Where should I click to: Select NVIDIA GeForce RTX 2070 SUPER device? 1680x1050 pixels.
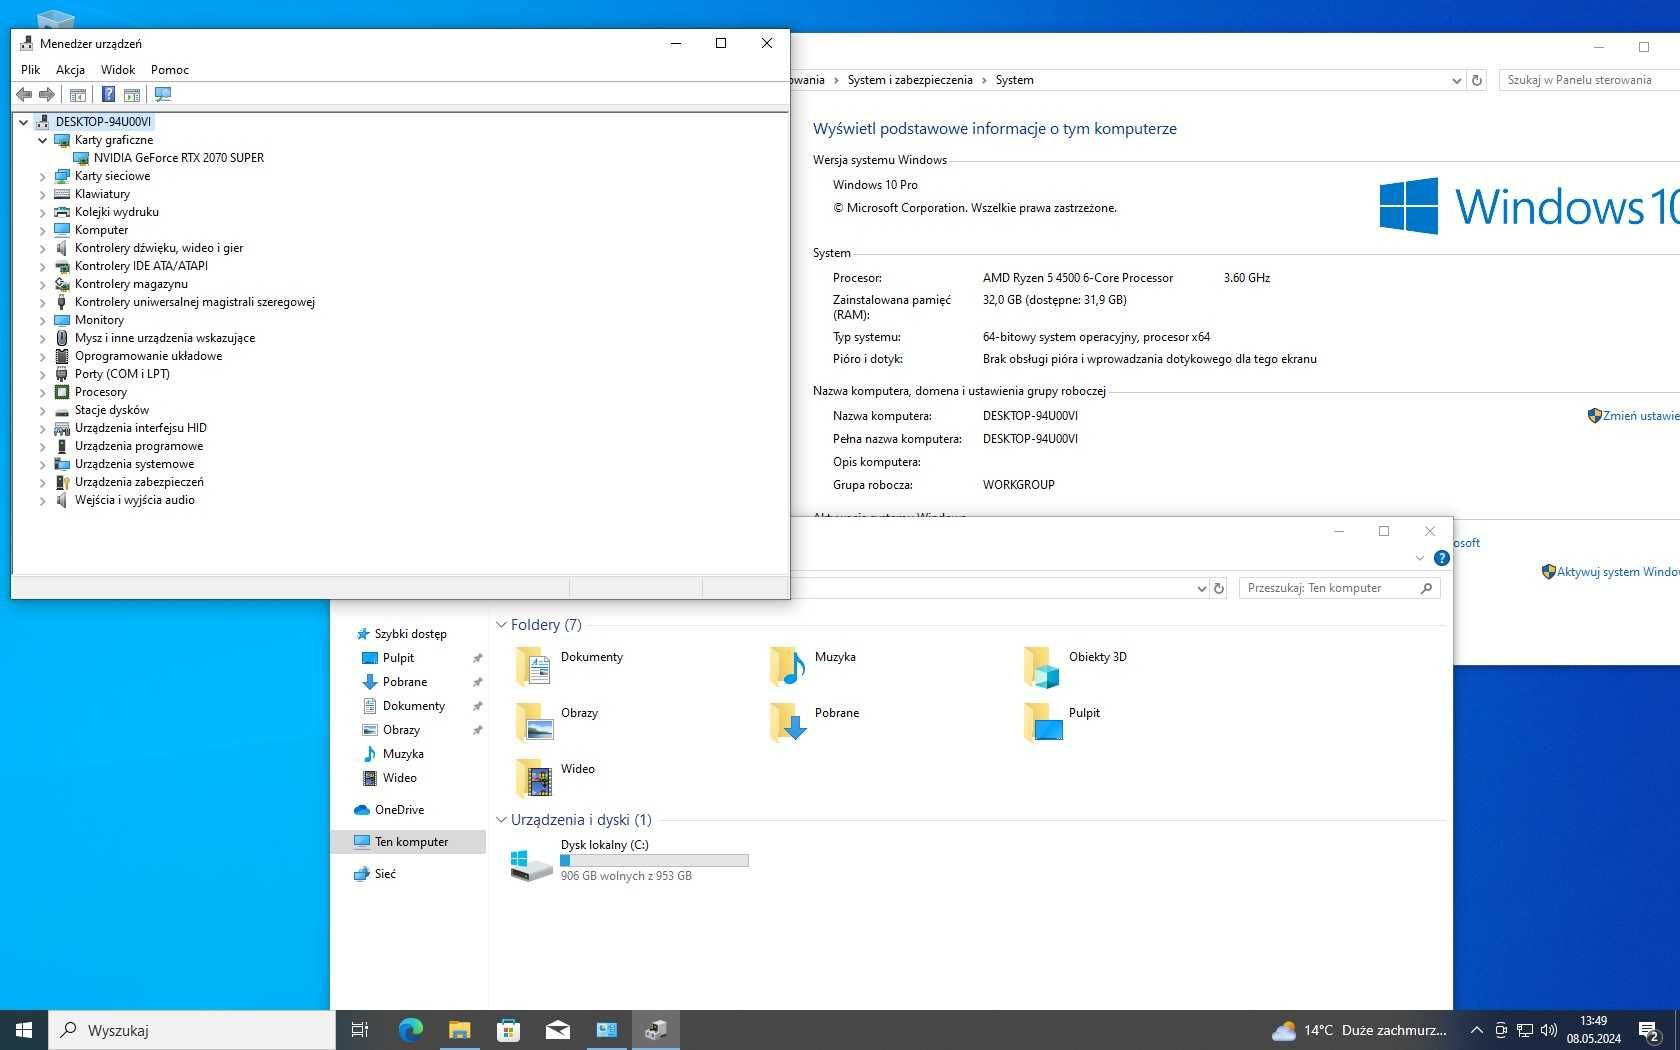point(179,158)
